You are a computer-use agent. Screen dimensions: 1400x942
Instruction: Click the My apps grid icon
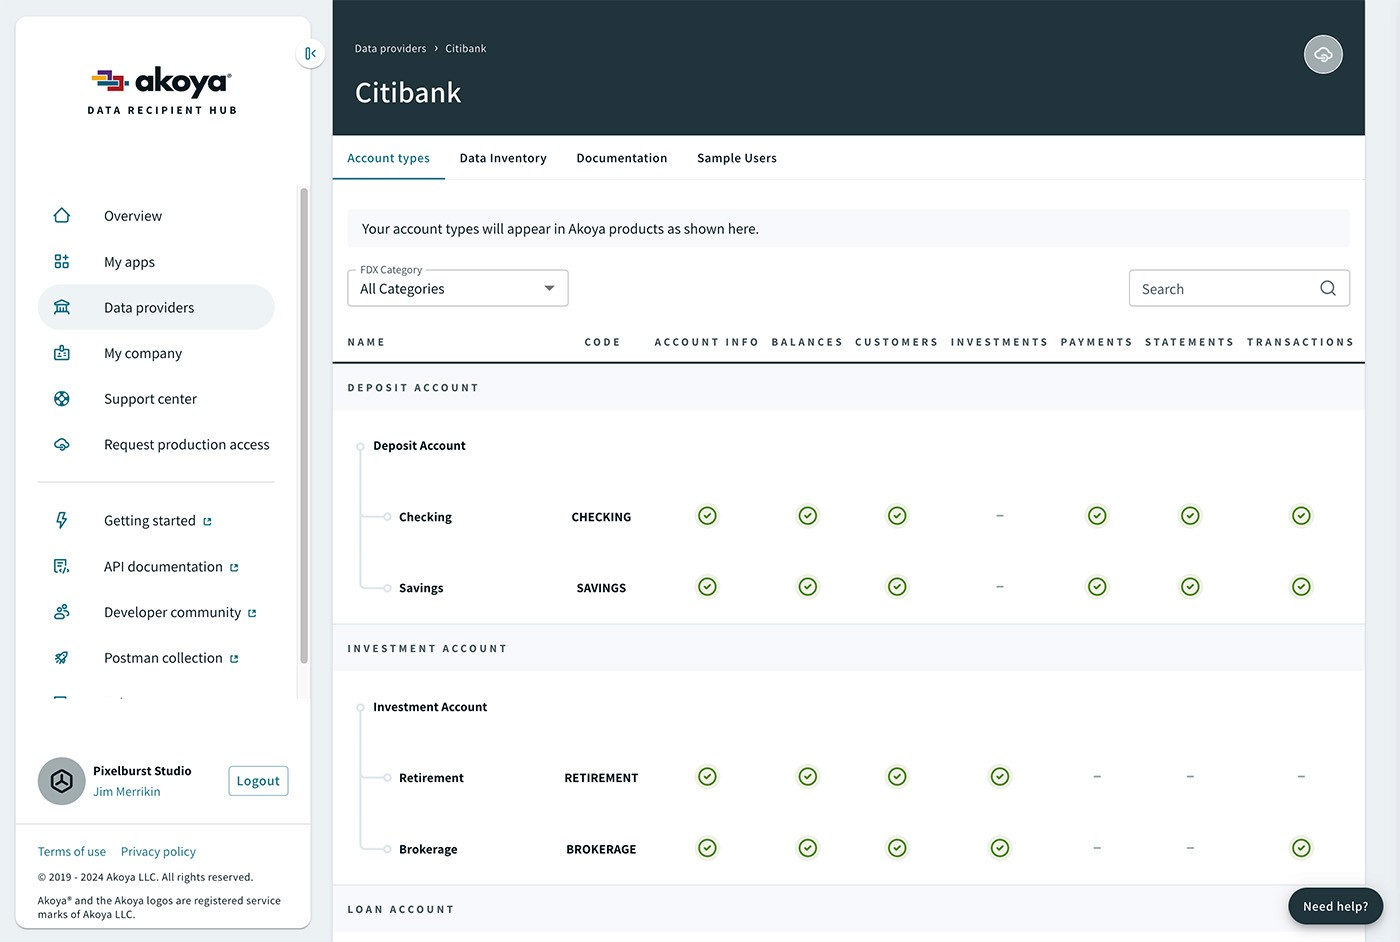pos(62,261)
